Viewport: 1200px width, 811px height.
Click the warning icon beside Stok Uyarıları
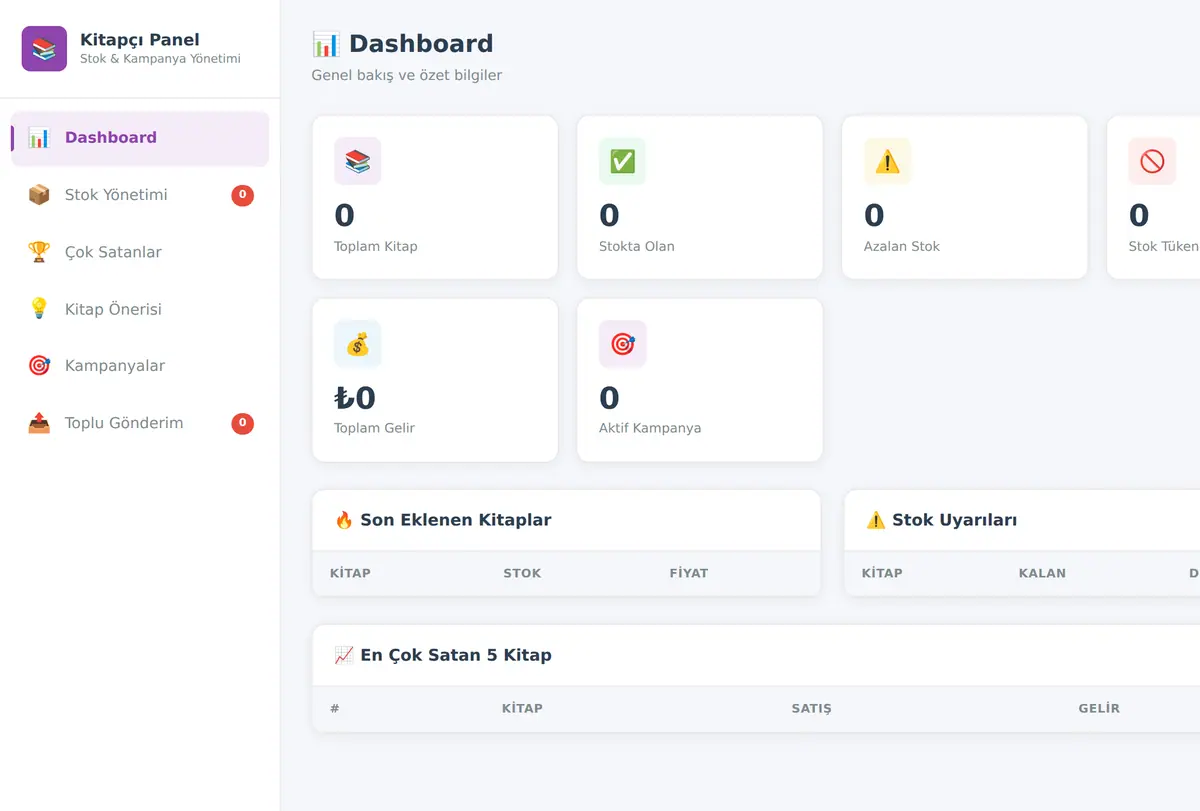876,520
